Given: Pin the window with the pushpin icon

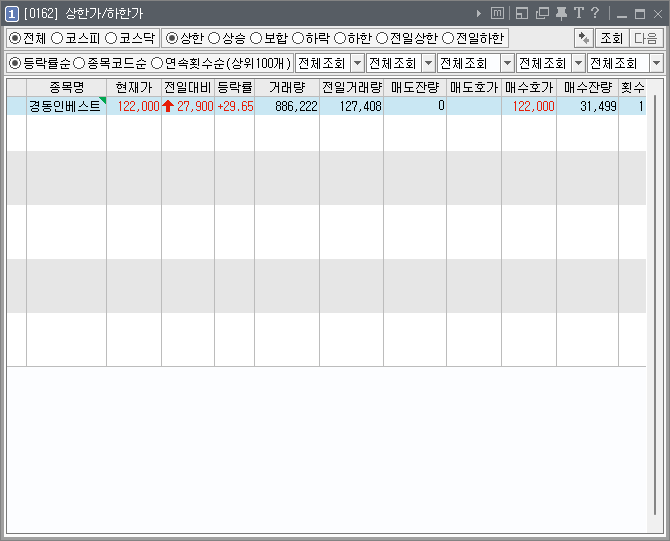Looking at the screenshot, I should 561,14.
